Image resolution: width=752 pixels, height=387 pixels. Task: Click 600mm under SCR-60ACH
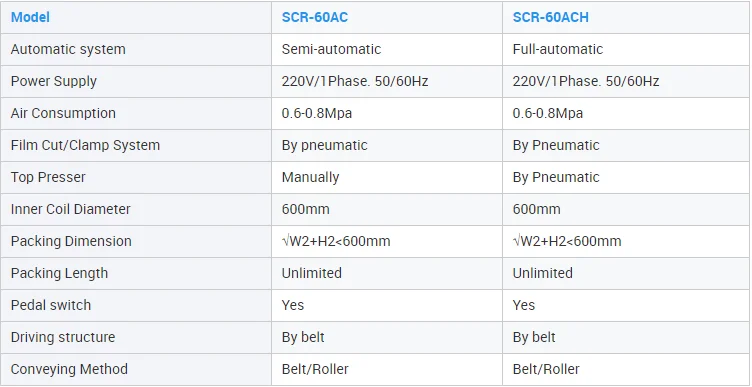[x=536, y=209]
